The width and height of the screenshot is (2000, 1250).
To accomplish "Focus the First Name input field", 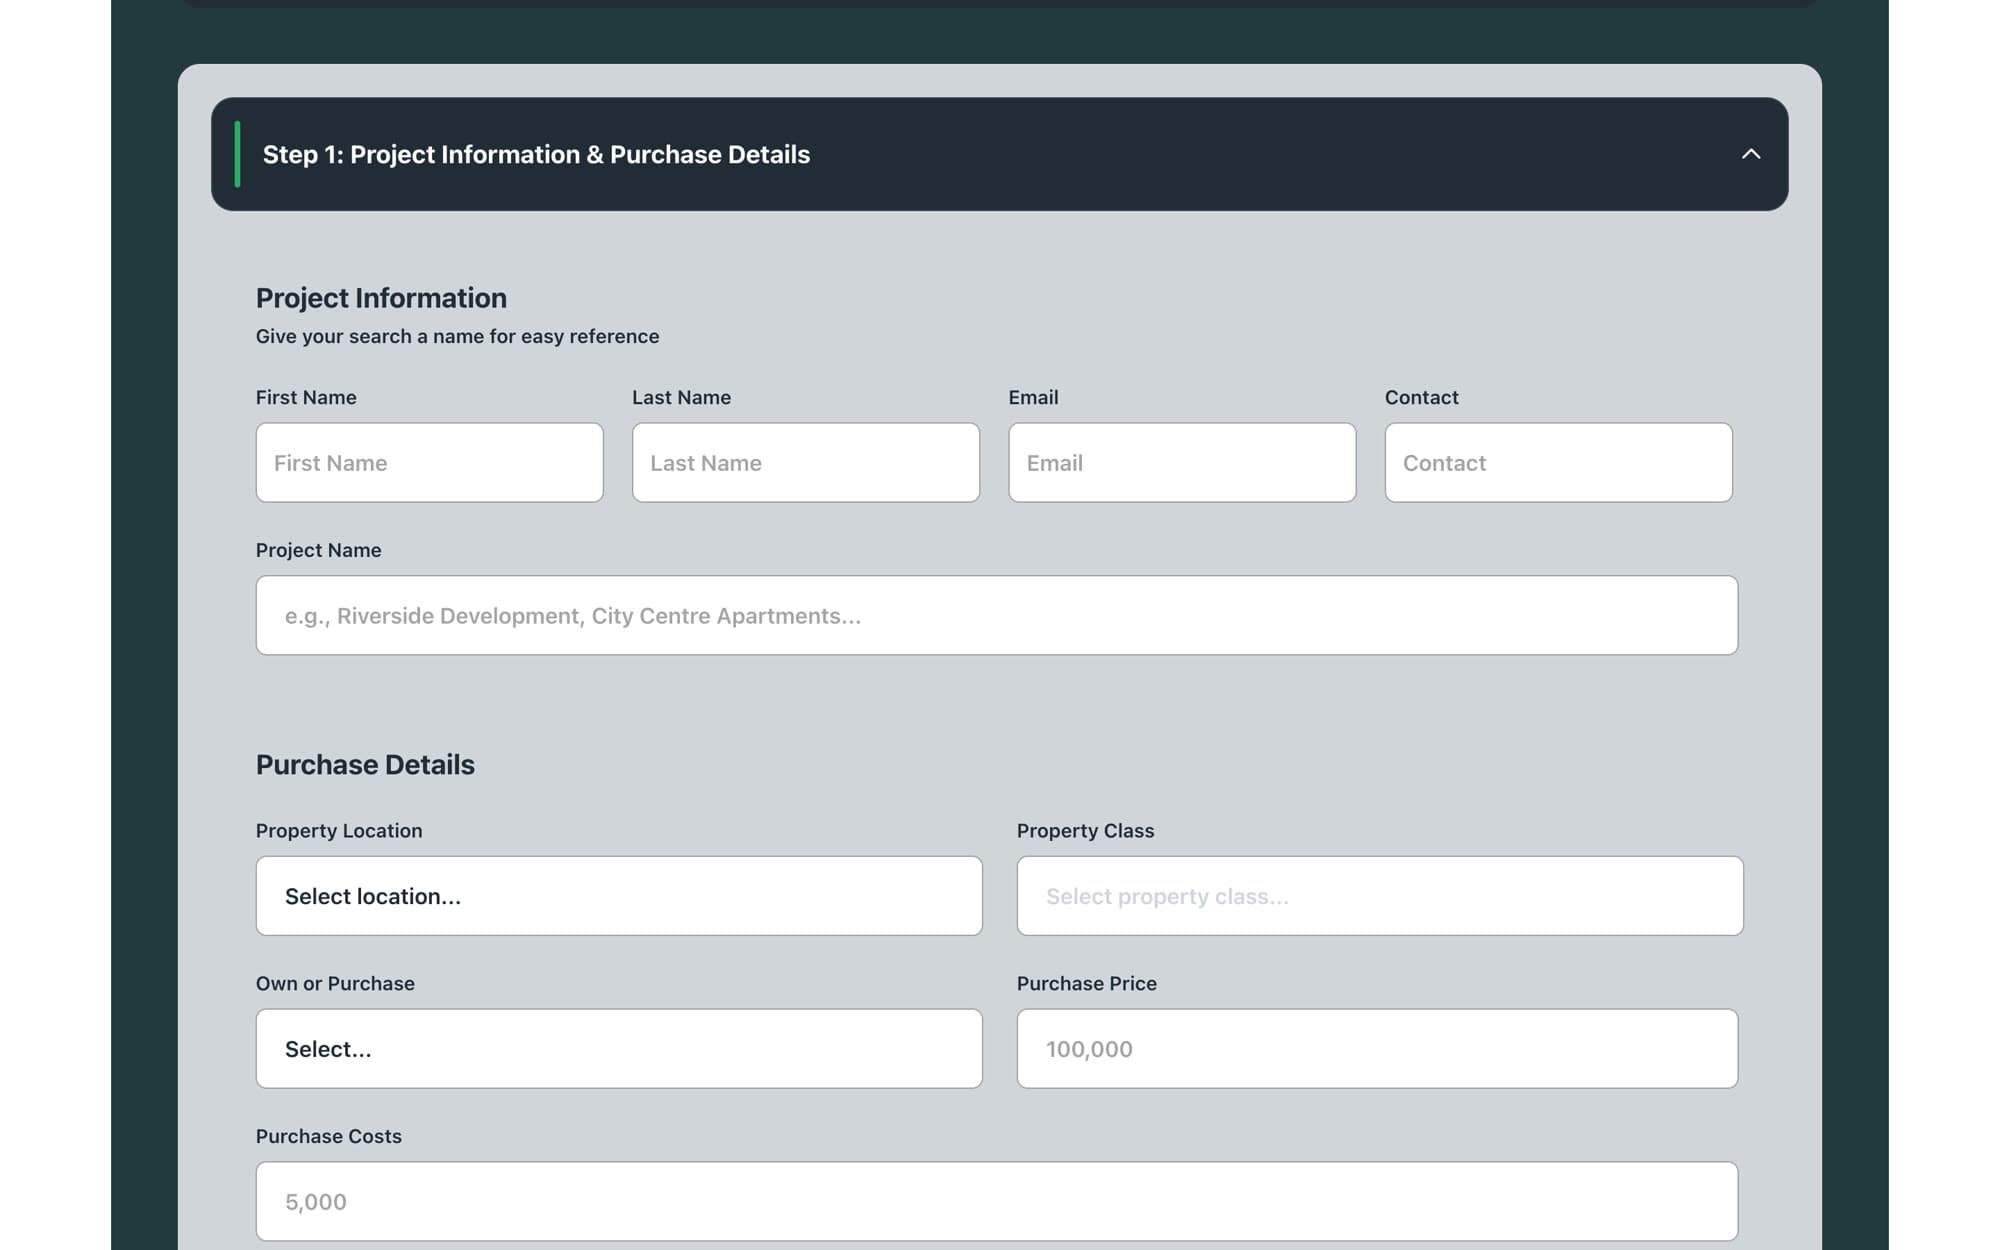I will (x=429, y=462).
